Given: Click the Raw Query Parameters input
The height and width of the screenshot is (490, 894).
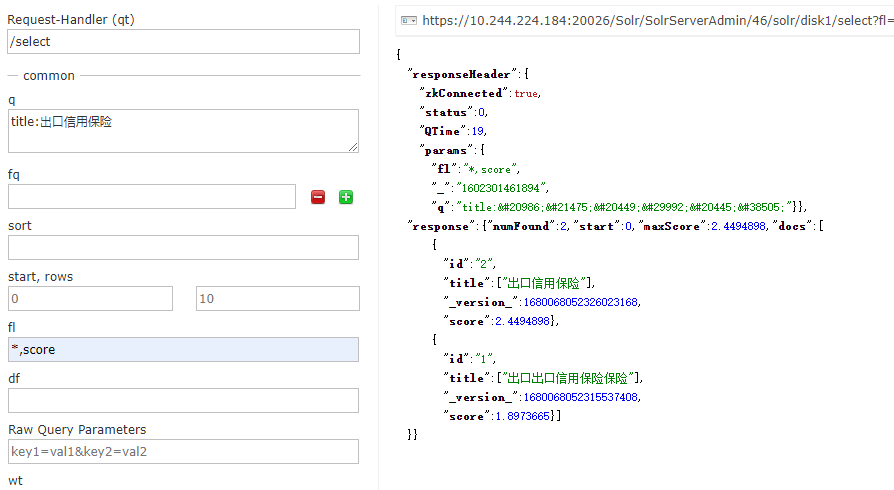Looking at the screenshot, I should coord(183,452).
